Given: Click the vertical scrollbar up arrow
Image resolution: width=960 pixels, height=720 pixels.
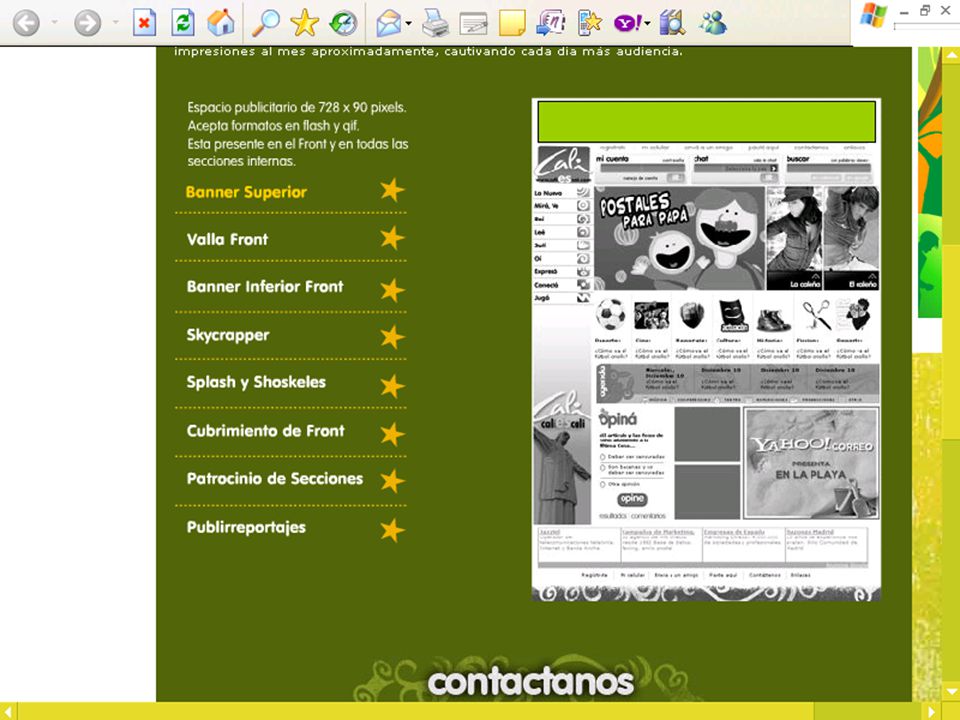Looking at the screenshot, I should click(x=951, y=55).
